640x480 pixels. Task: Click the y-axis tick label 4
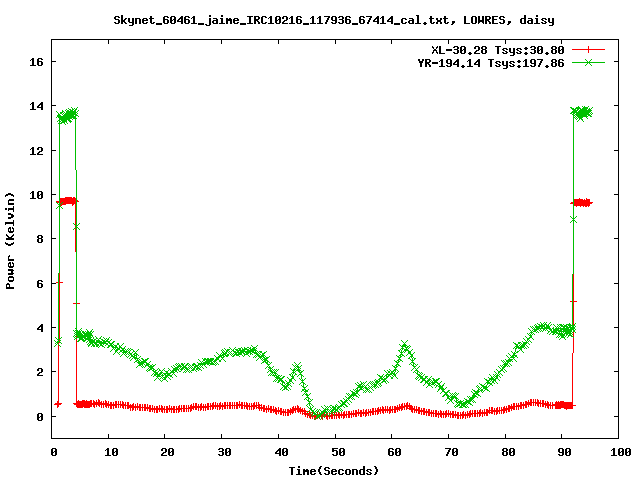pyautogui.click(x=40, y=328)
